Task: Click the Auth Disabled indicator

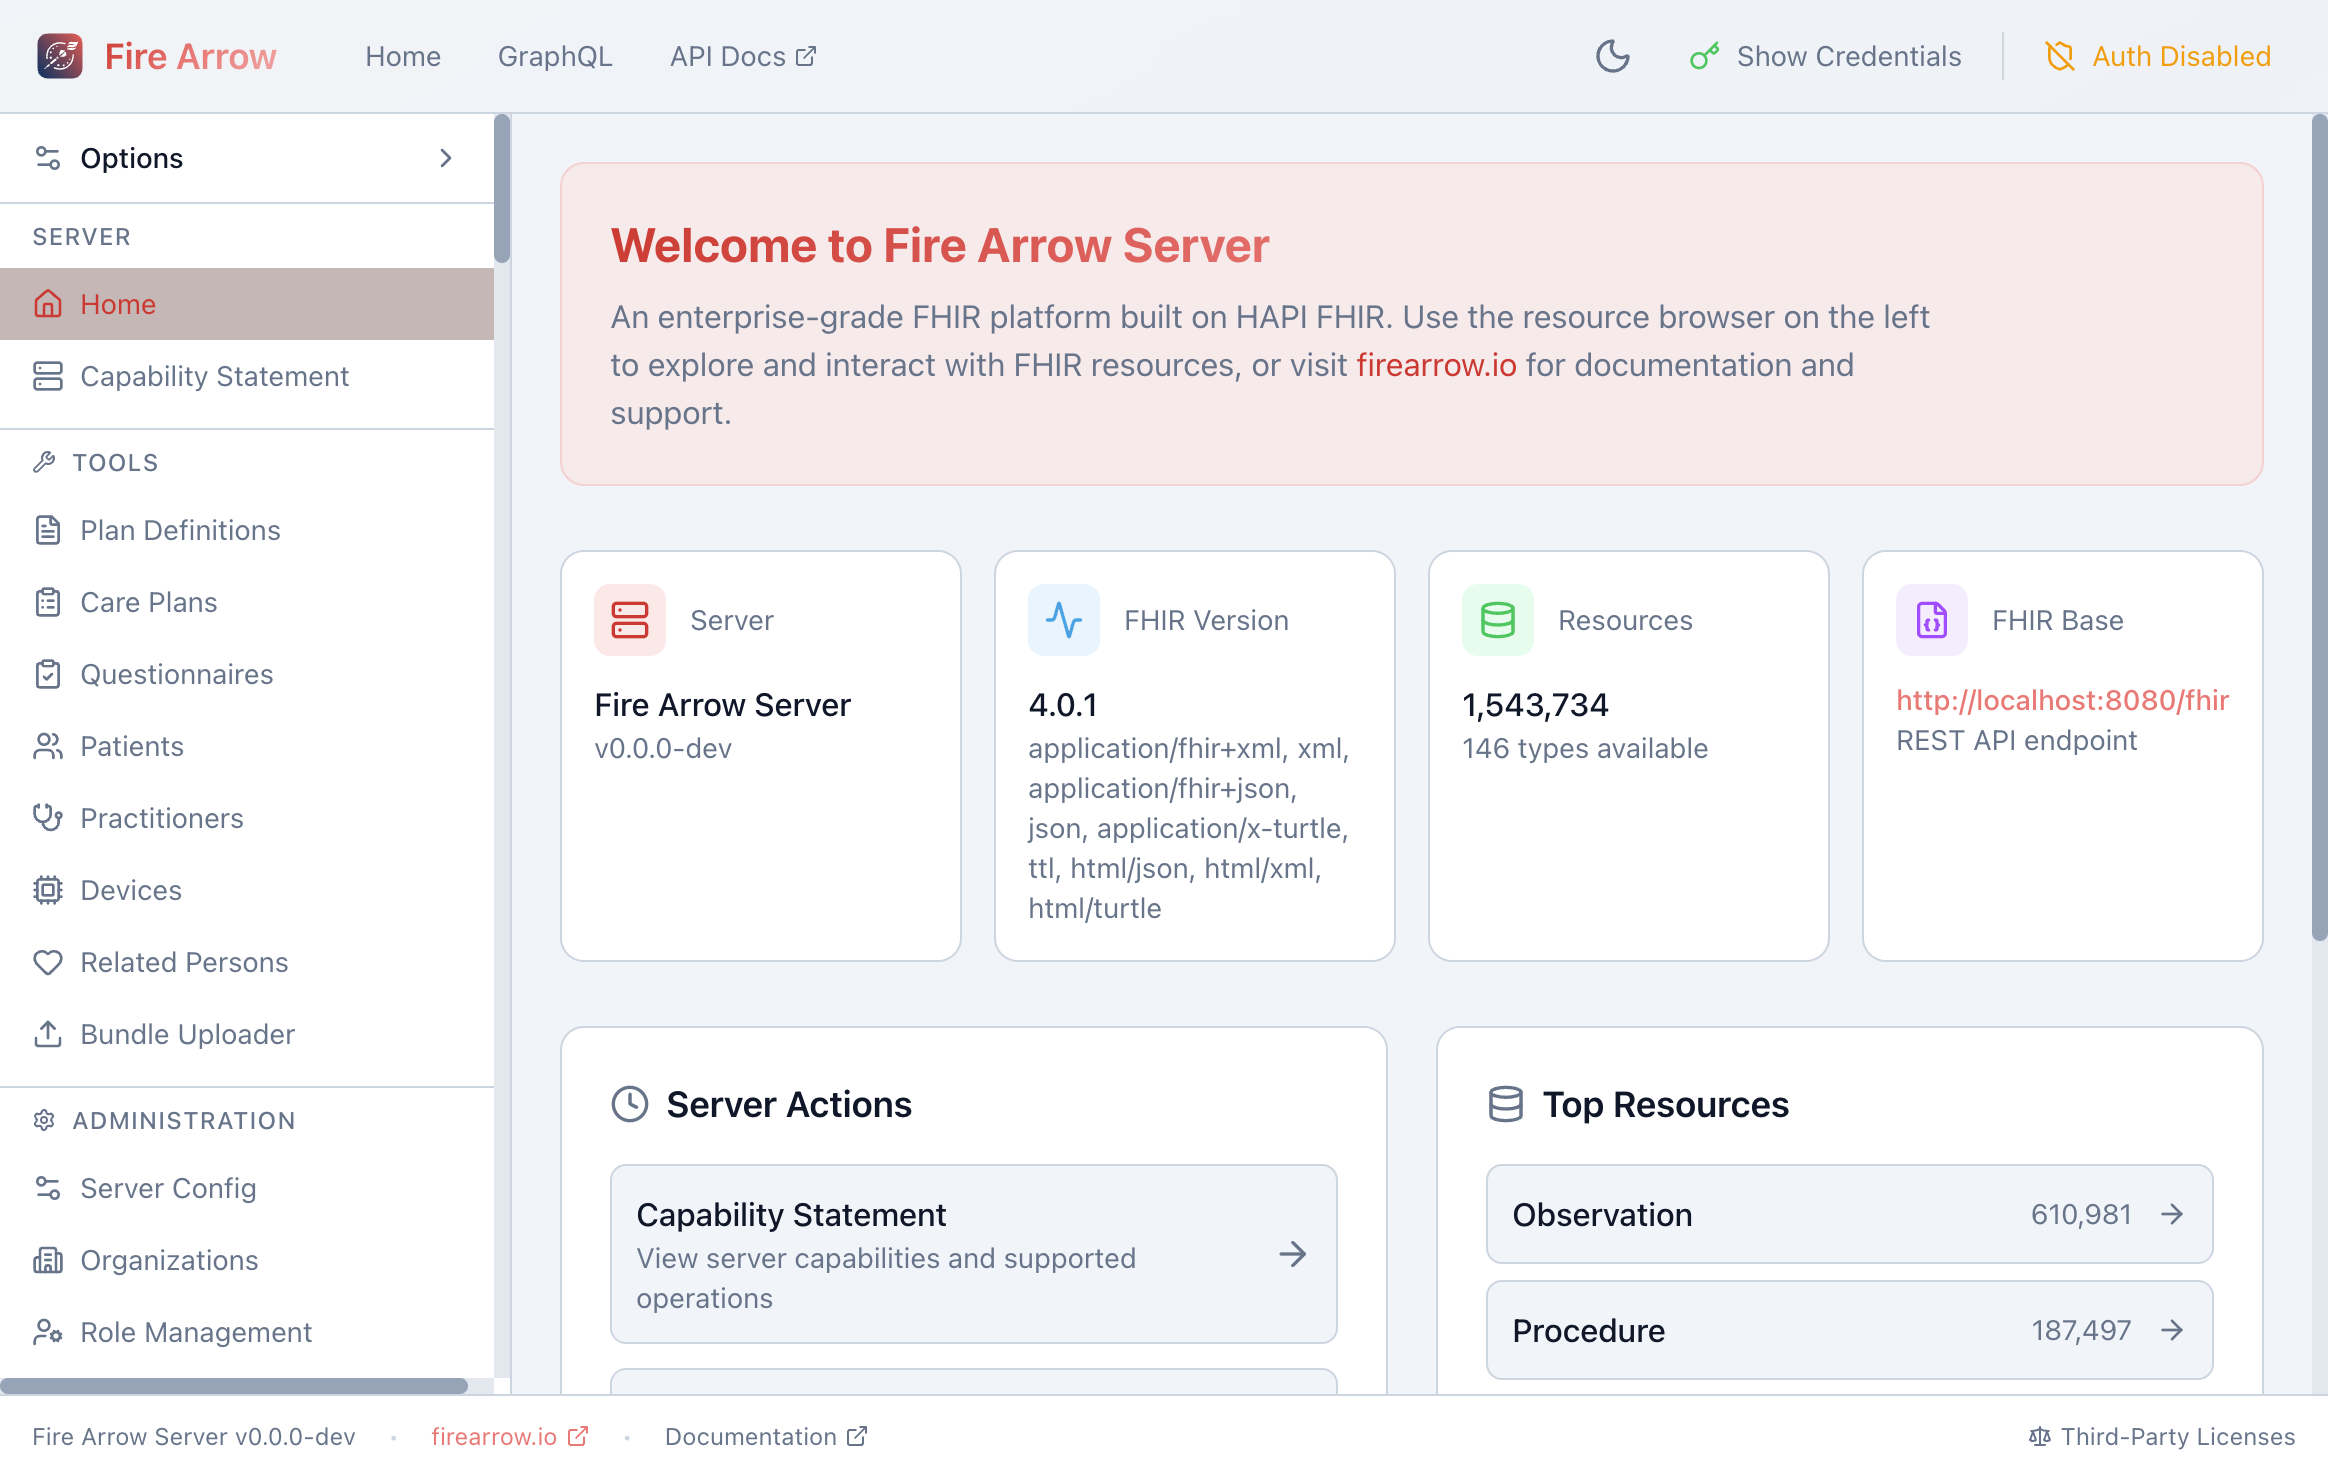Action: point(2156,56)
